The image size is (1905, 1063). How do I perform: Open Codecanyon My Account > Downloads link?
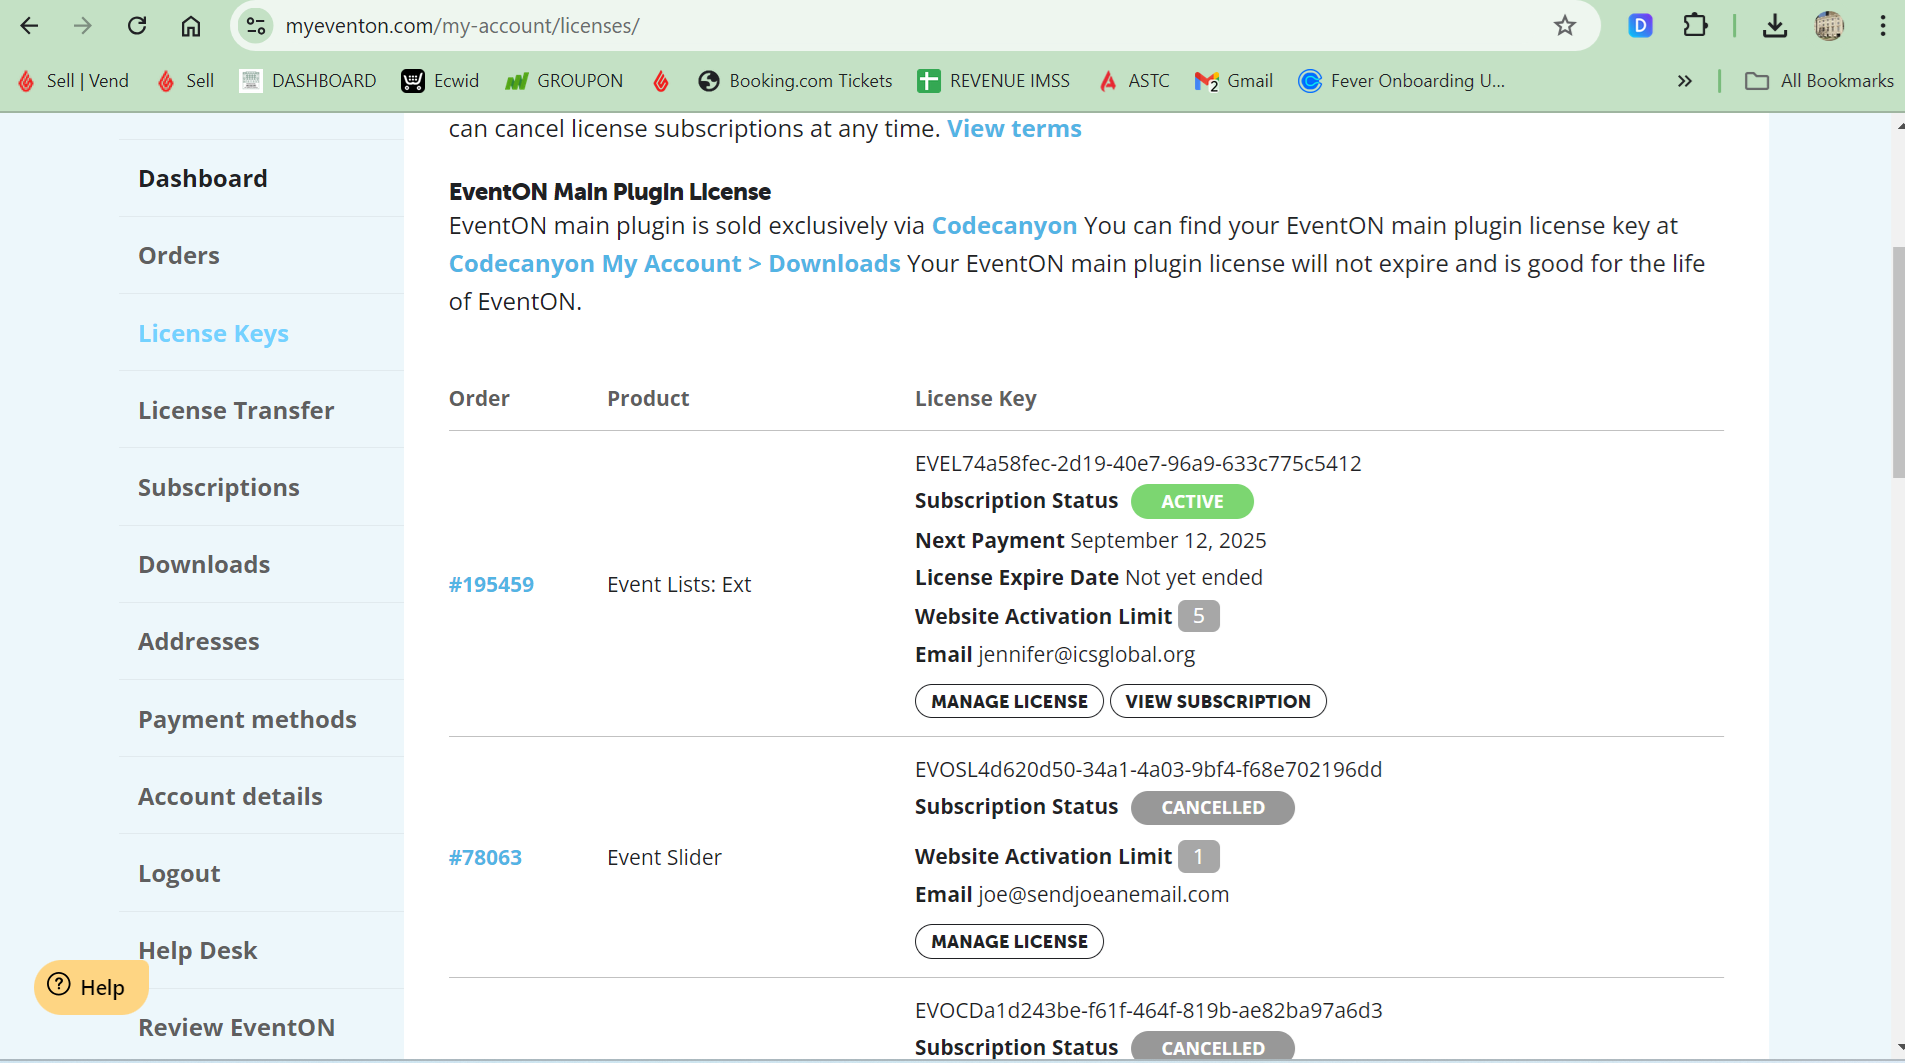[x=674, y=264]
